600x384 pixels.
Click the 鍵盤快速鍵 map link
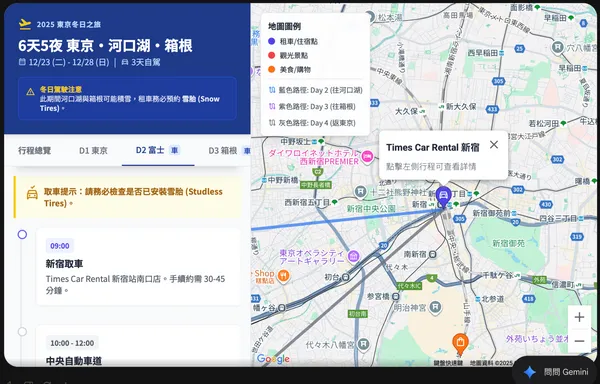[x=448, y=363]
